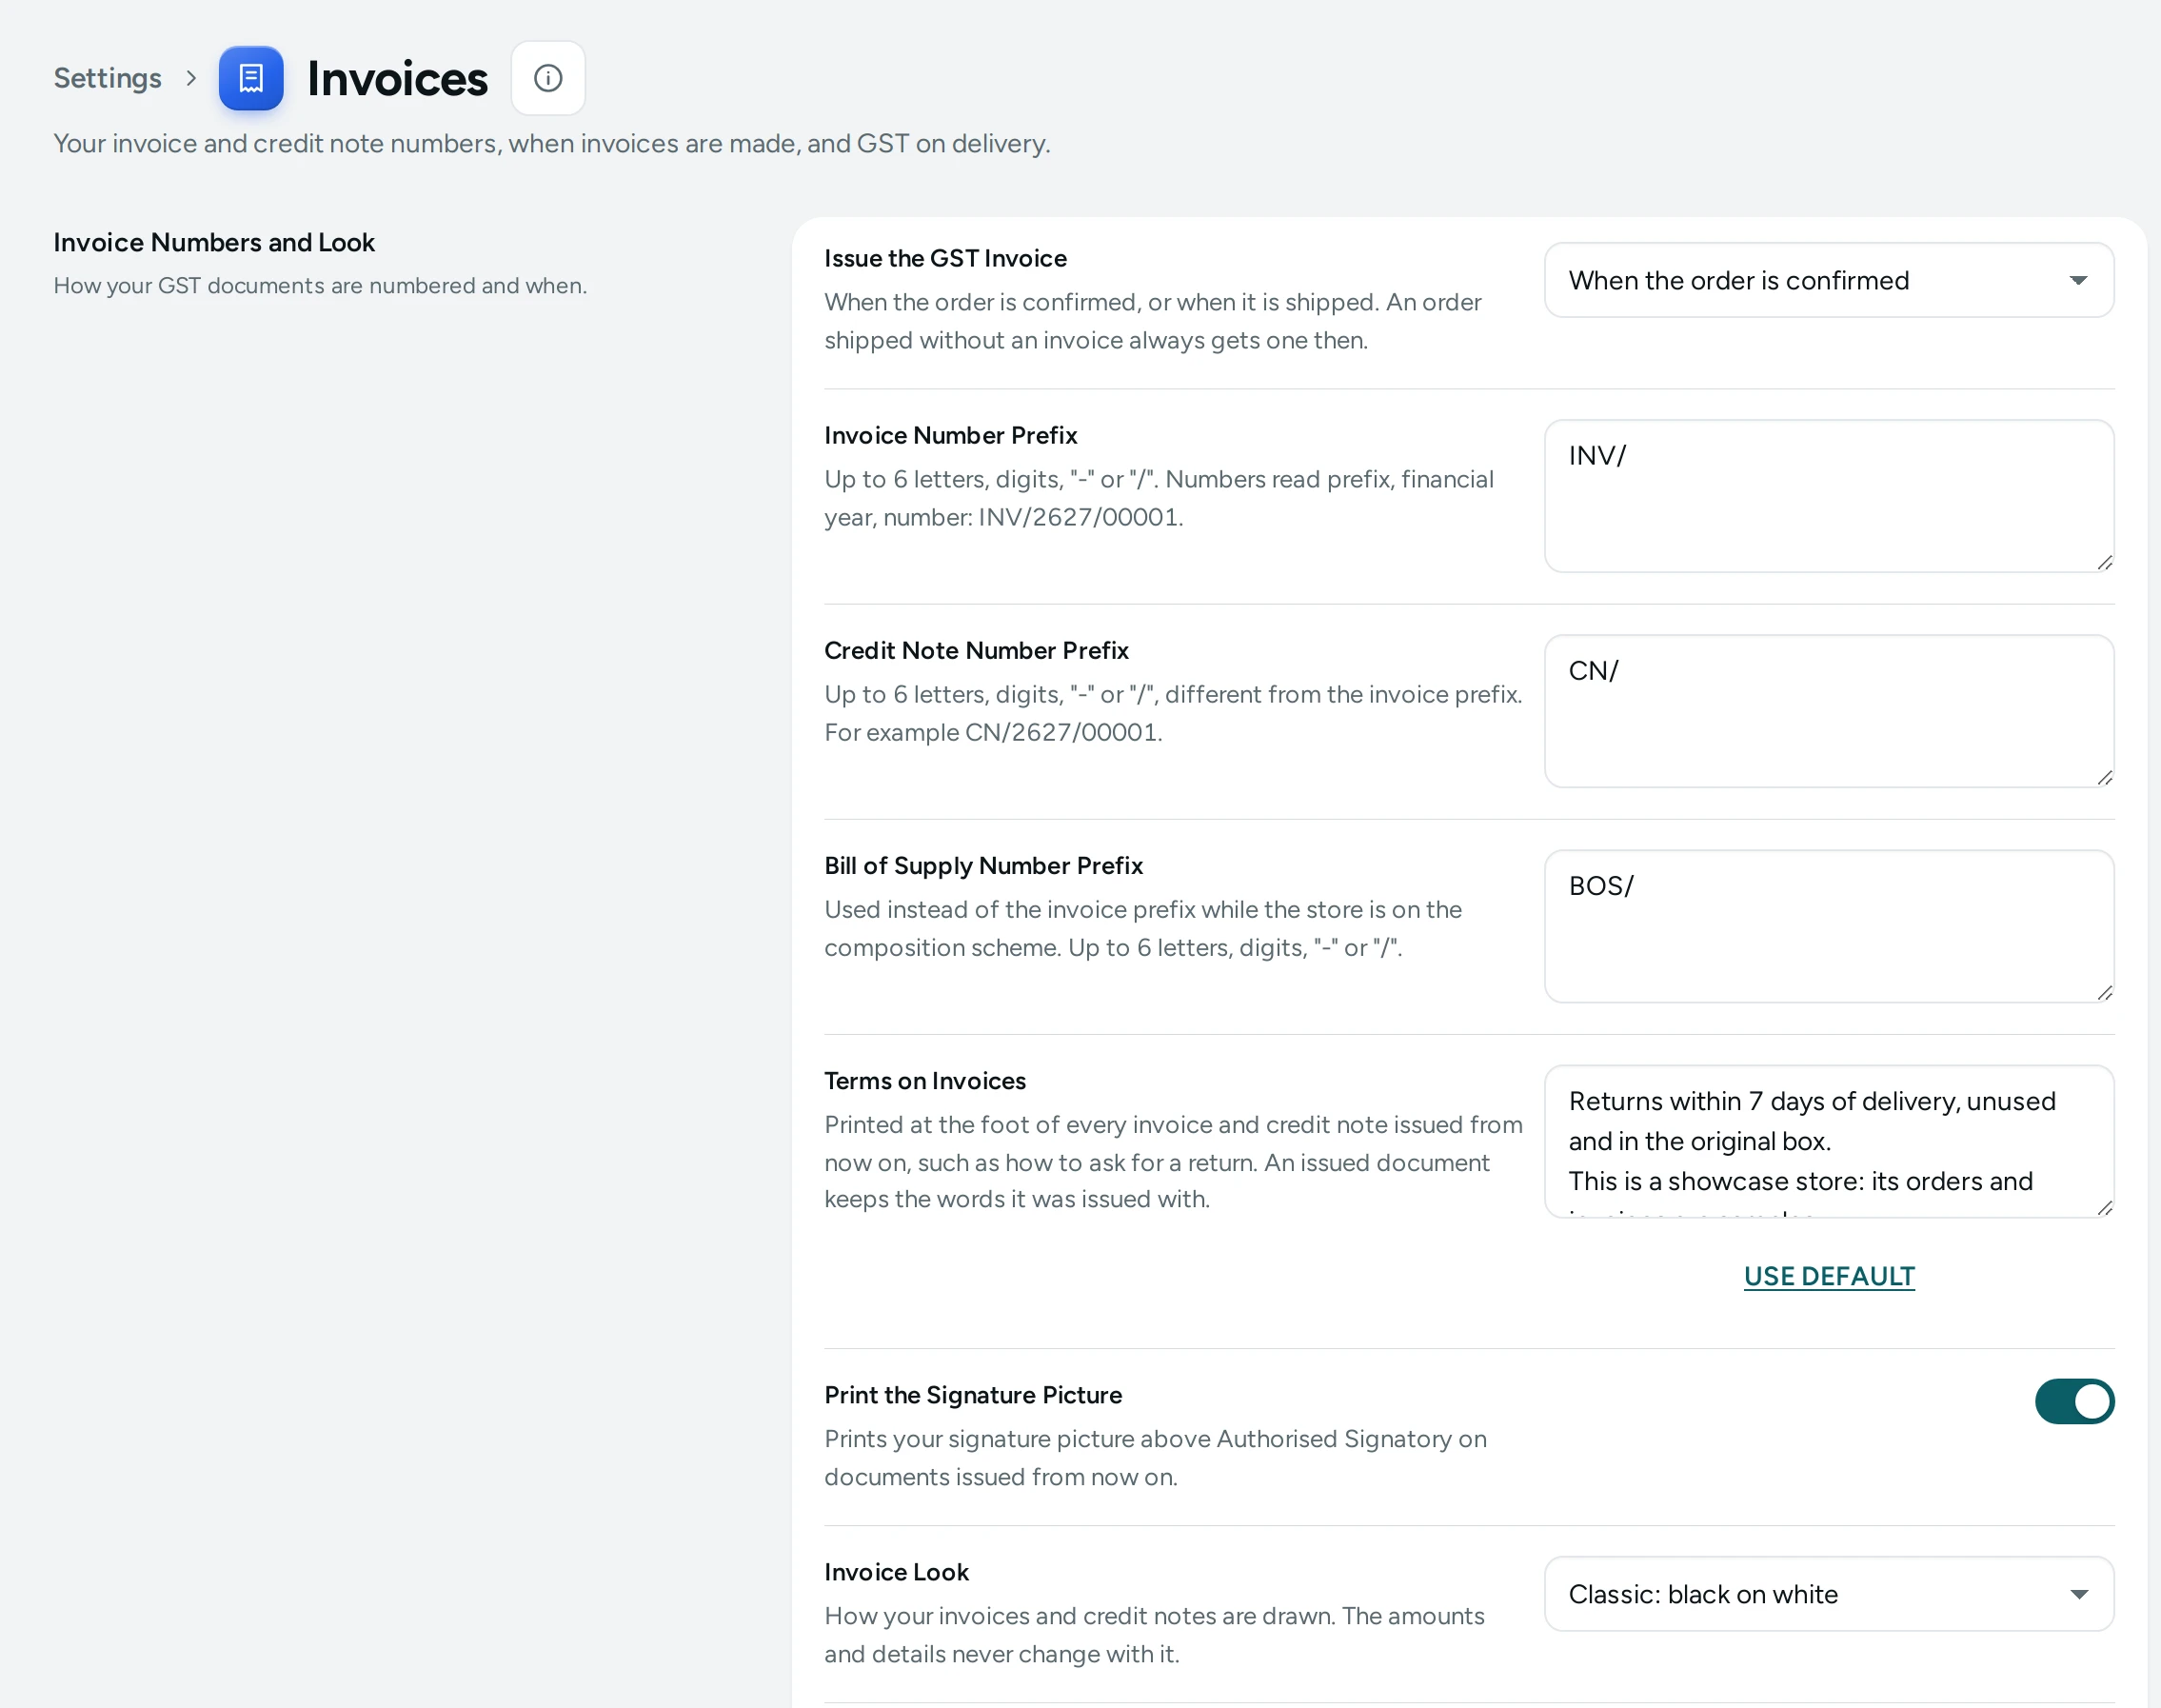Screen dimensions: 2161x1708
Task: Click the blue Invoices receipt icon
Action: point(251,78)
